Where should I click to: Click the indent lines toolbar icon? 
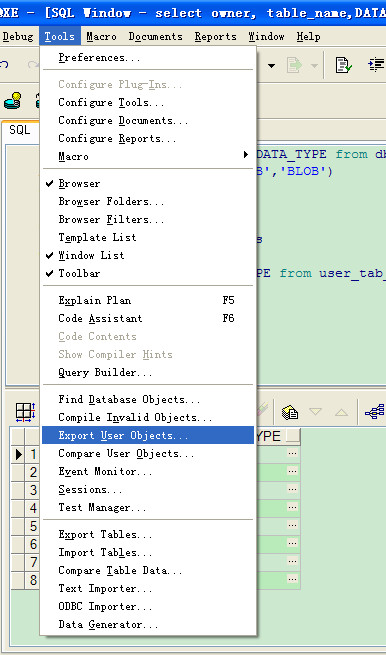coord(377,65)
